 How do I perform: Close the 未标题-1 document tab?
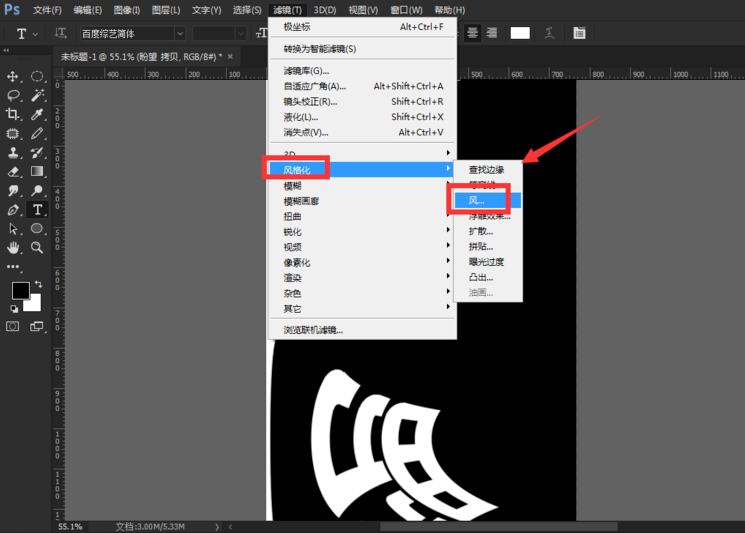point(230,57)
